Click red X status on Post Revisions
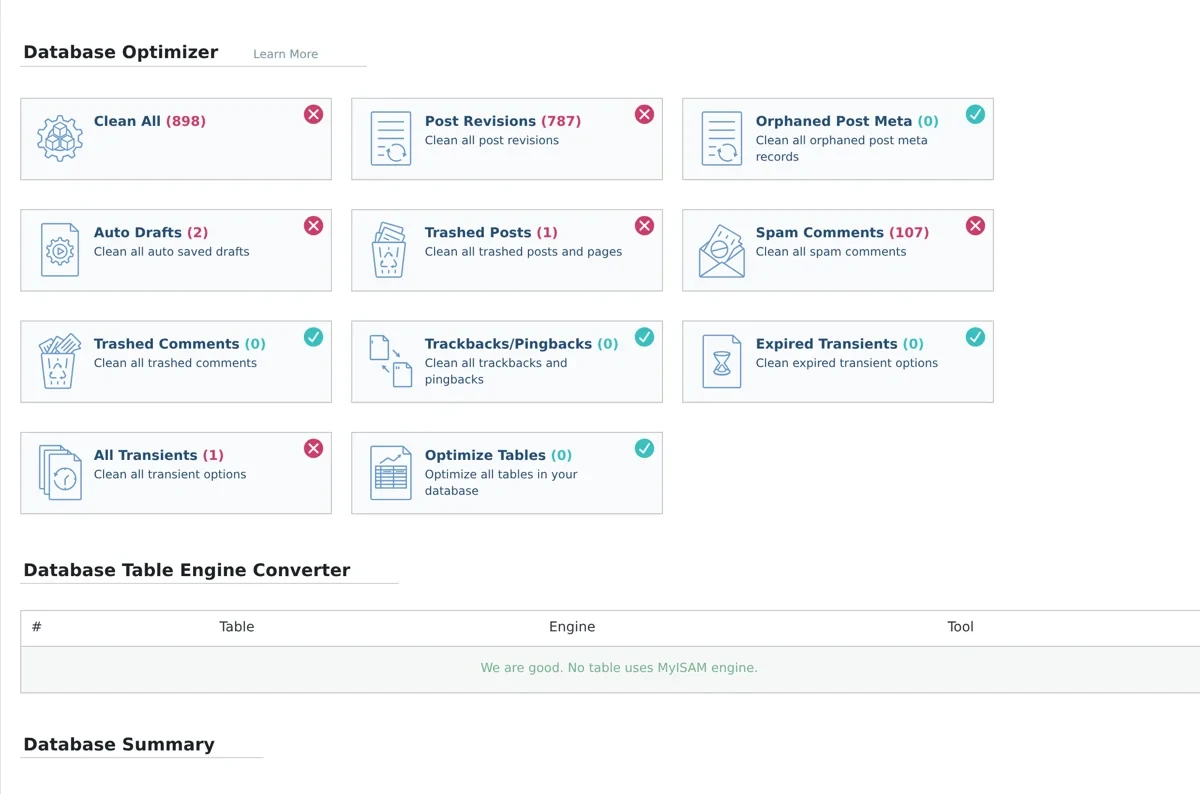1200x794 pixels. point(645,115)
